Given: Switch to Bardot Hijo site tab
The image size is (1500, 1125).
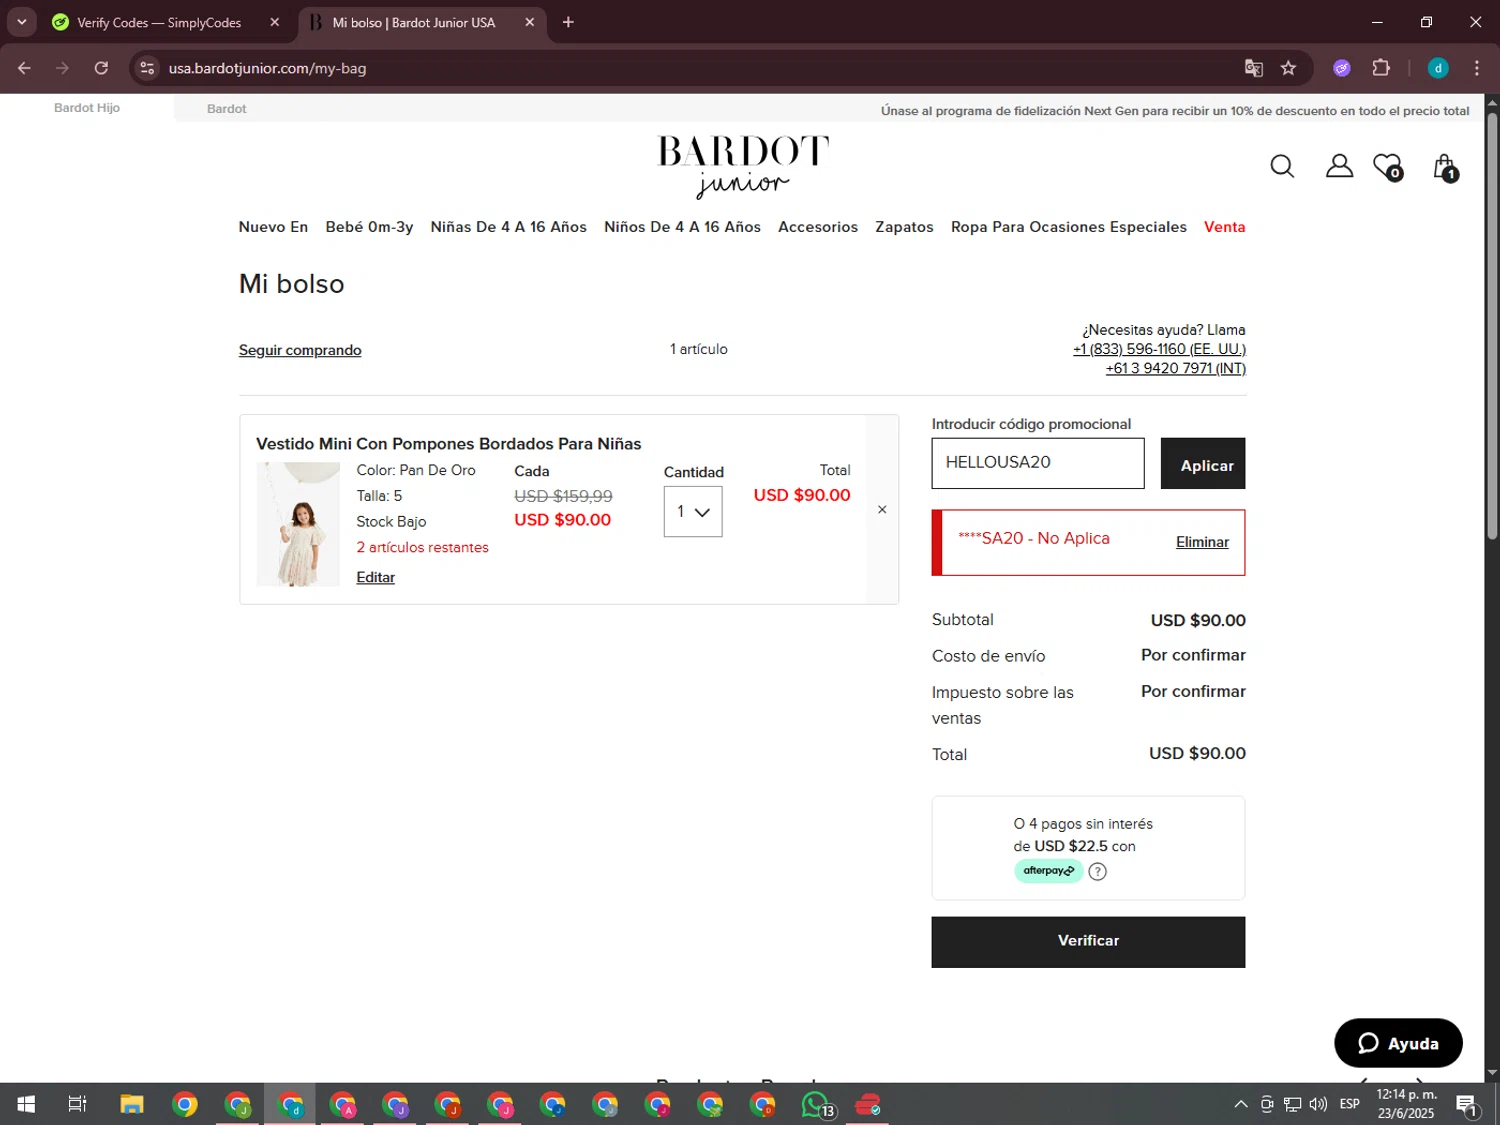Looking at the screenshot, I should (x=87, y=108).
